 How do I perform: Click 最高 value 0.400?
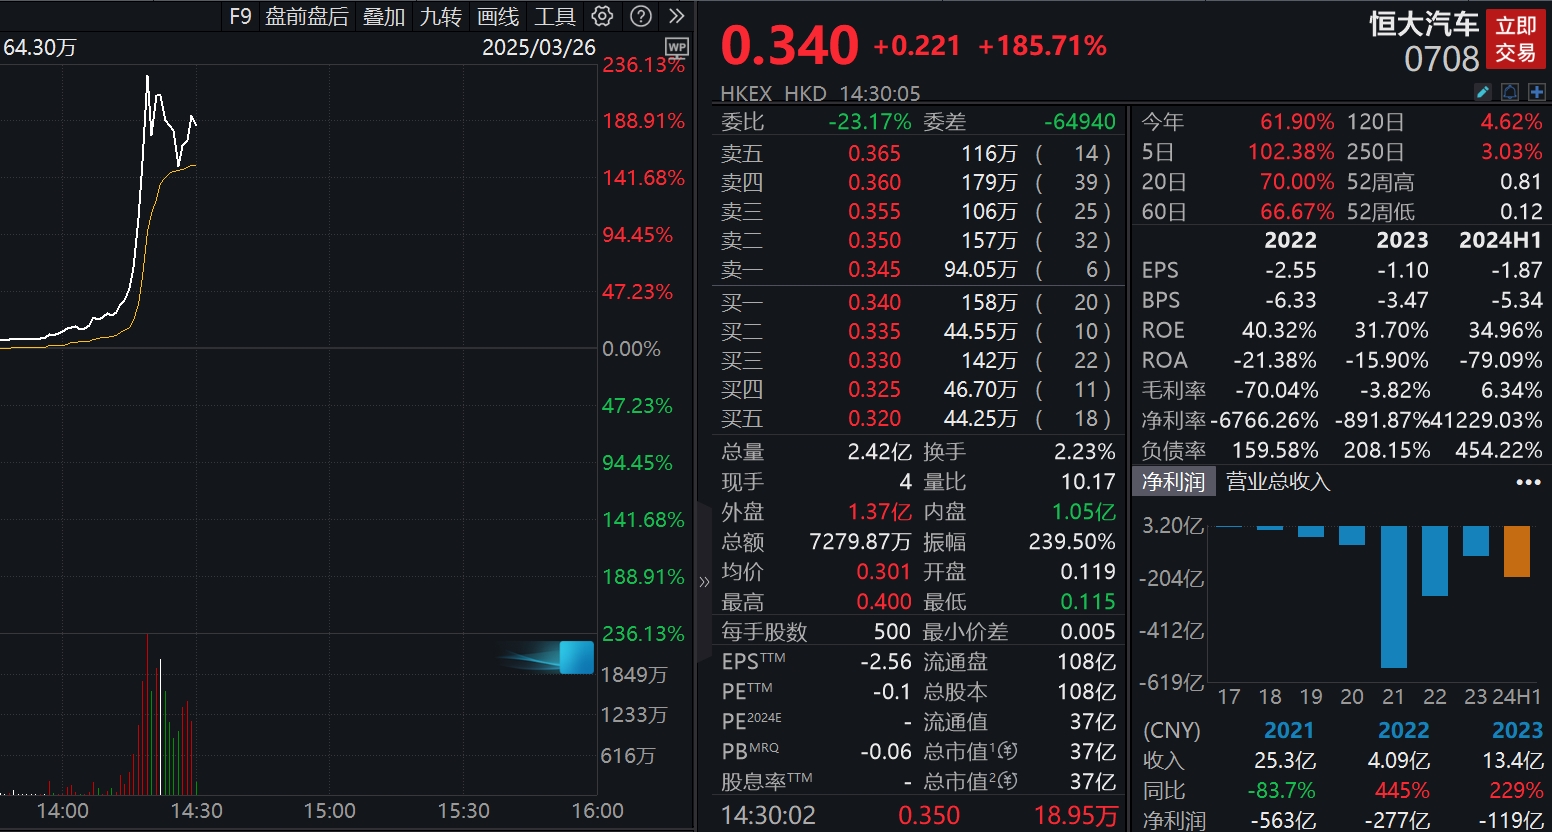[884, 601]
